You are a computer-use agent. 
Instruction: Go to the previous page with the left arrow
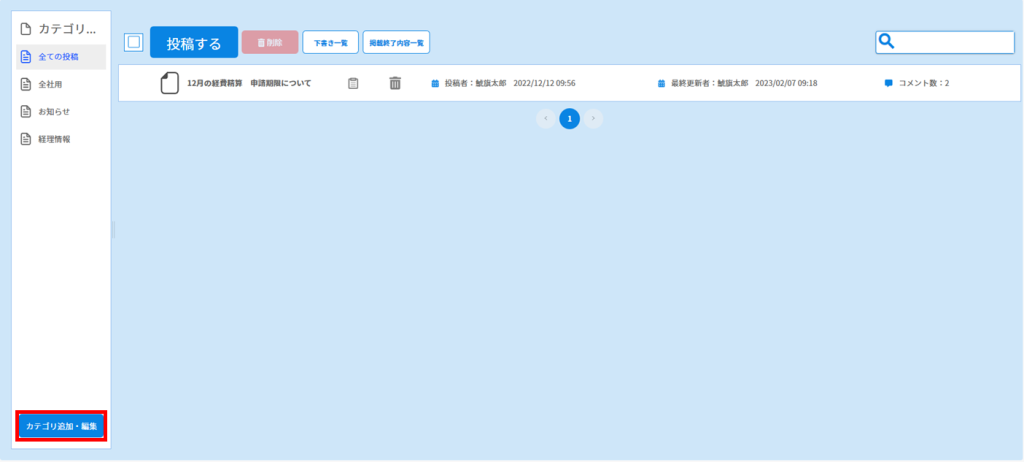point(546,119)
